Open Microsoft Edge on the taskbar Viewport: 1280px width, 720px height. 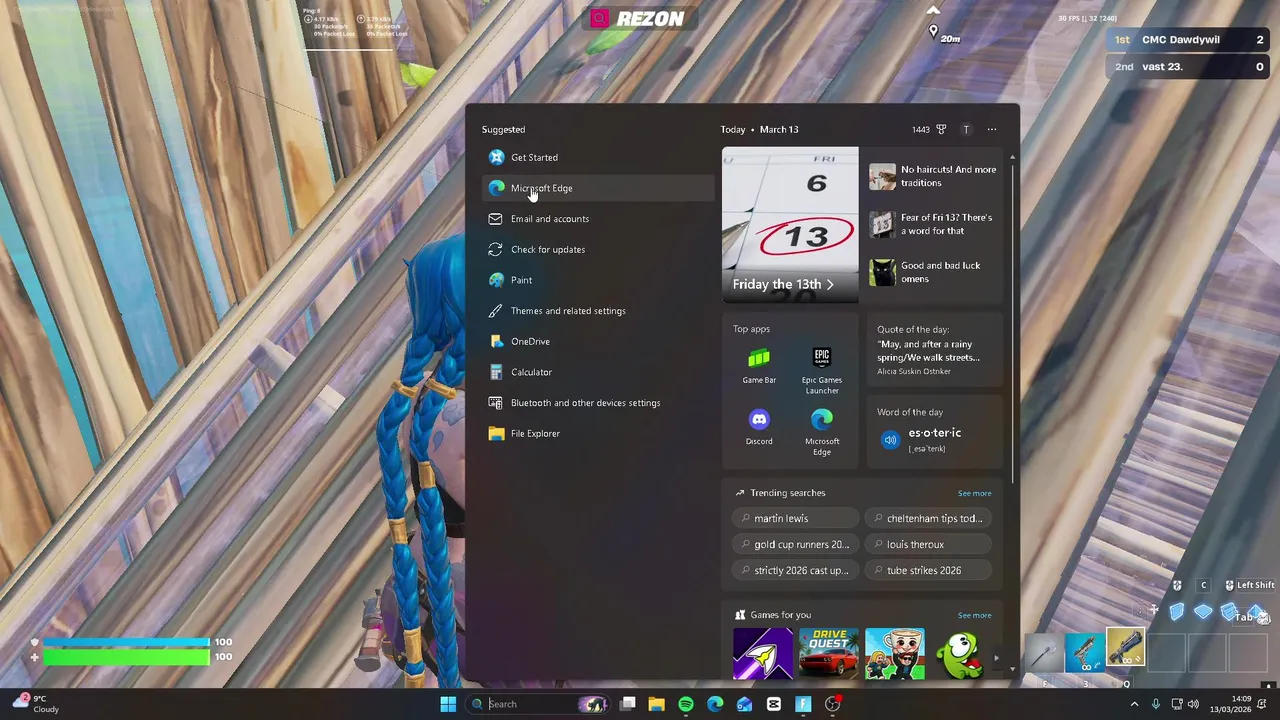click(x=715, y=704)
